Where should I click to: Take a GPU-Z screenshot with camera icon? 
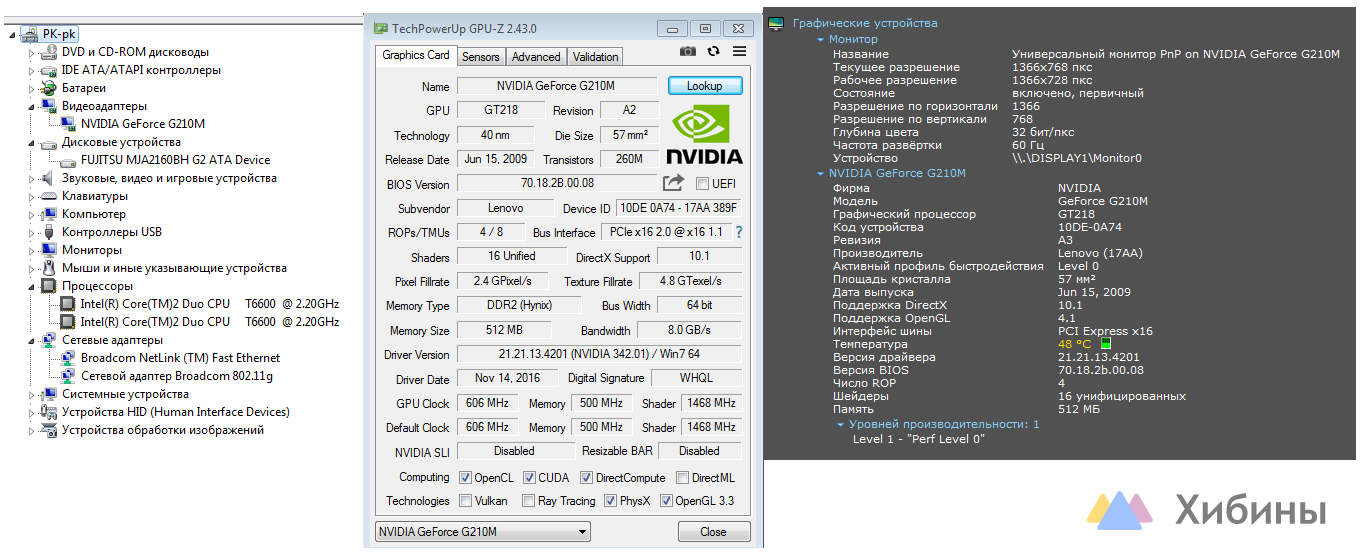pos(688,51)
